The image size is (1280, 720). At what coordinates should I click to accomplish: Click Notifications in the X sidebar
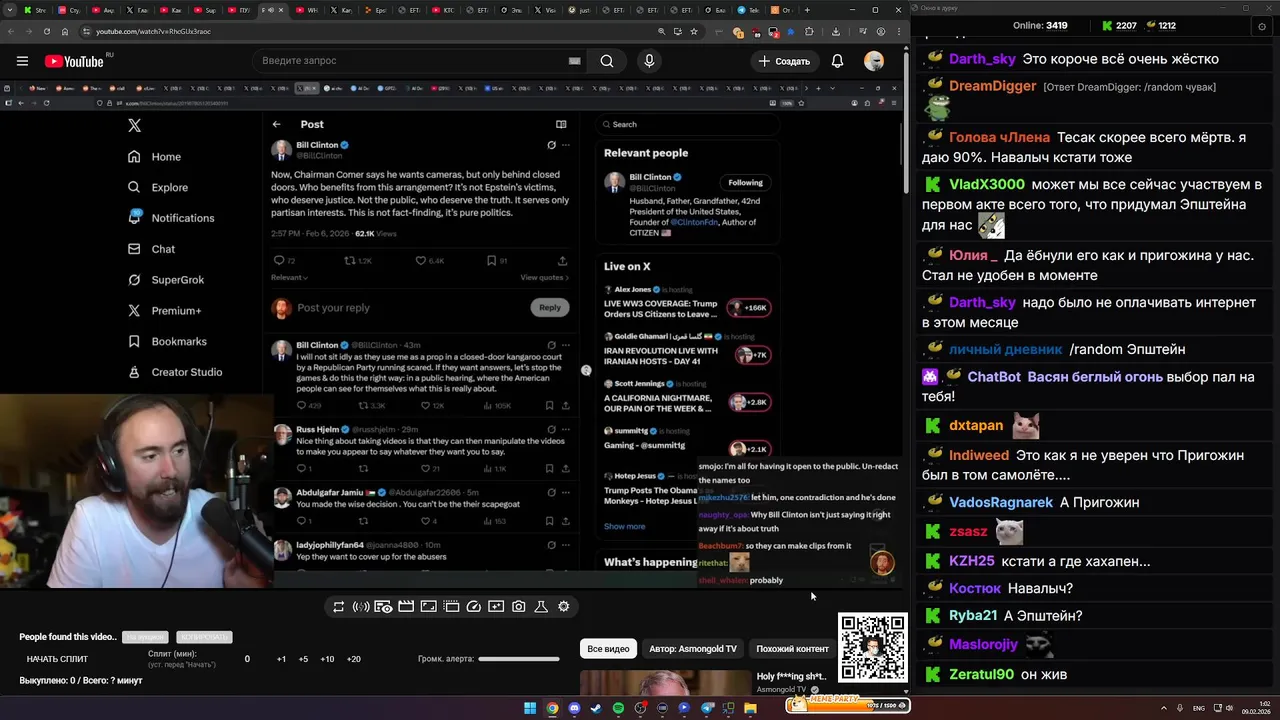pos(171,218)
